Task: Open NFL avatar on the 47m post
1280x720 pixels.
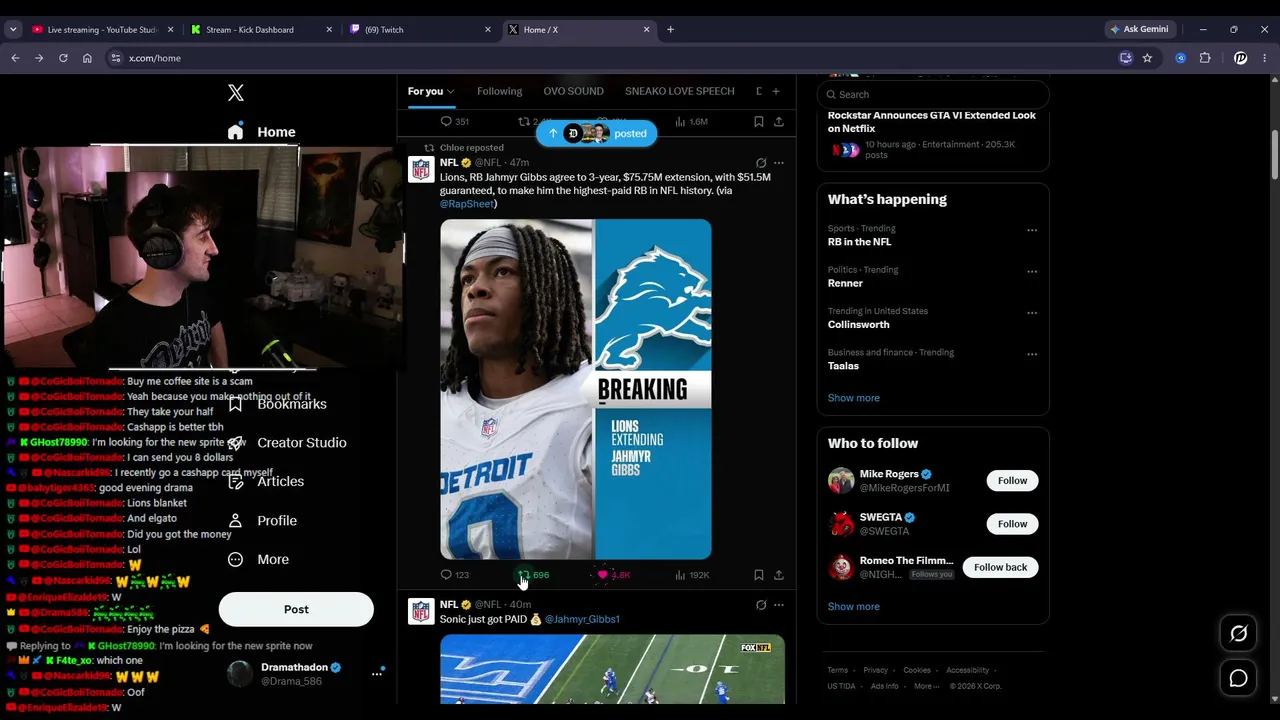Action: [421, 169]
